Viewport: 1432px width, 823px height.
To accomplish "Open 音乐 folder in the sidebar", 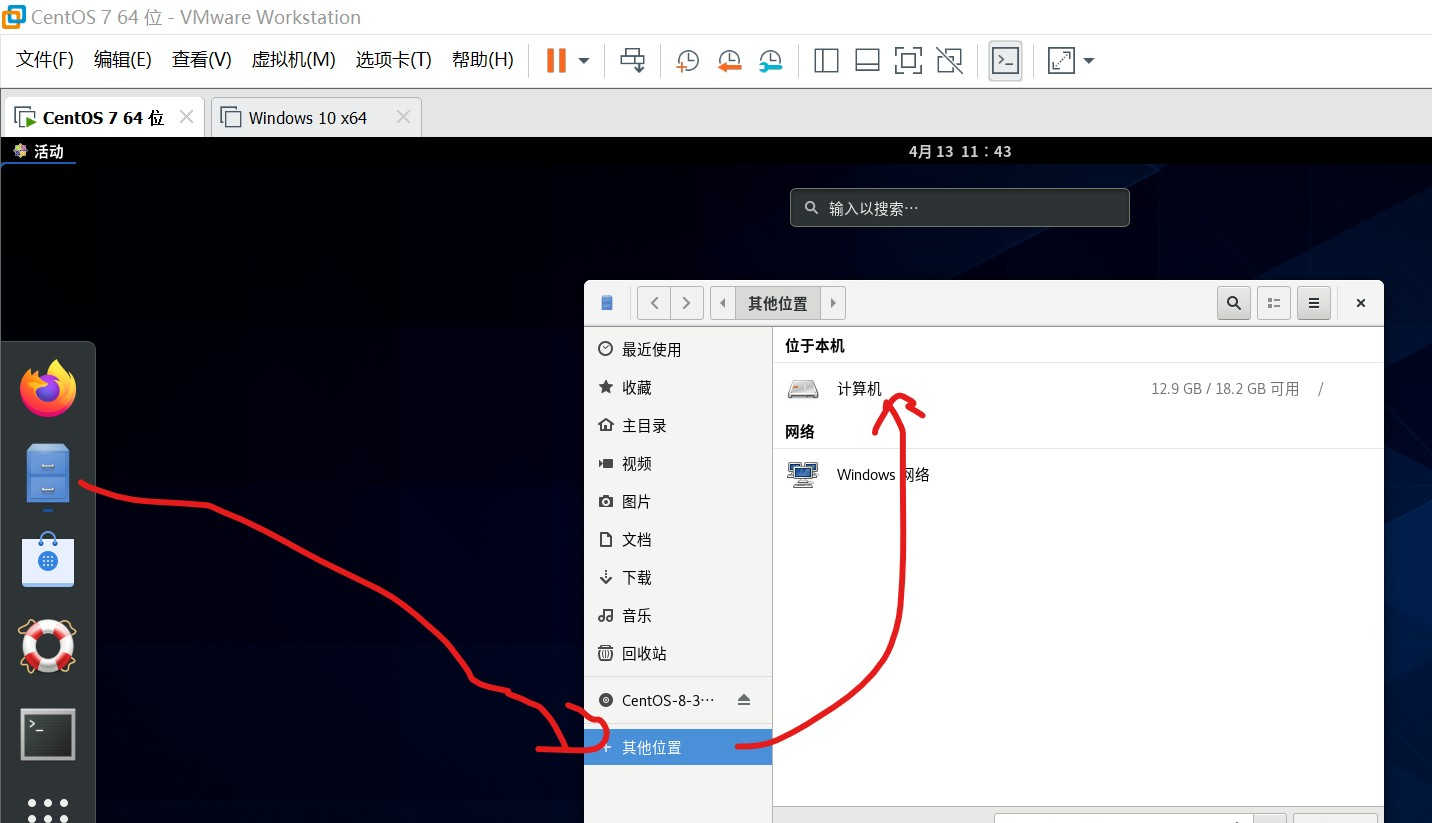I will (x=678, y=615).
